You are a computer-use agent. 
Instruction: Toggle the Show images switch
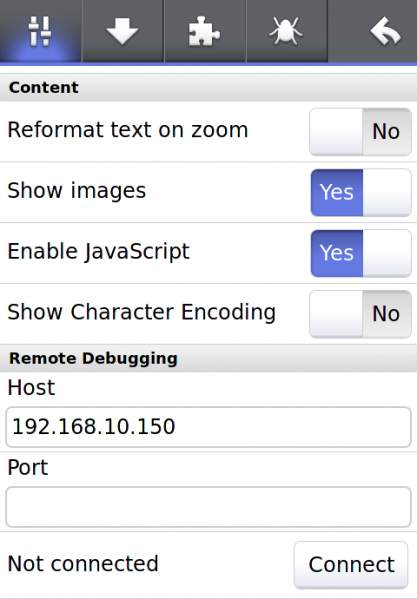(360, 193)
